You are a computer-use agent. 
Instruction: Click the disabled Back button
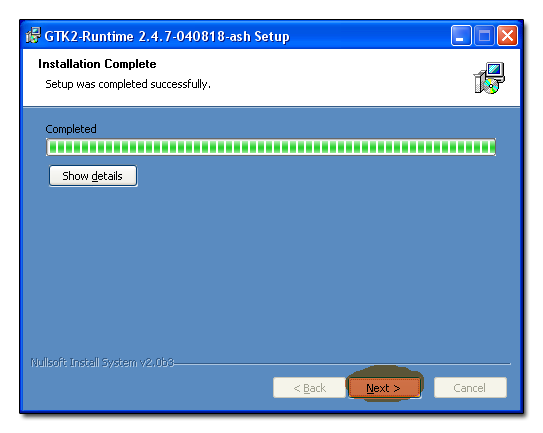pos(309,388)
